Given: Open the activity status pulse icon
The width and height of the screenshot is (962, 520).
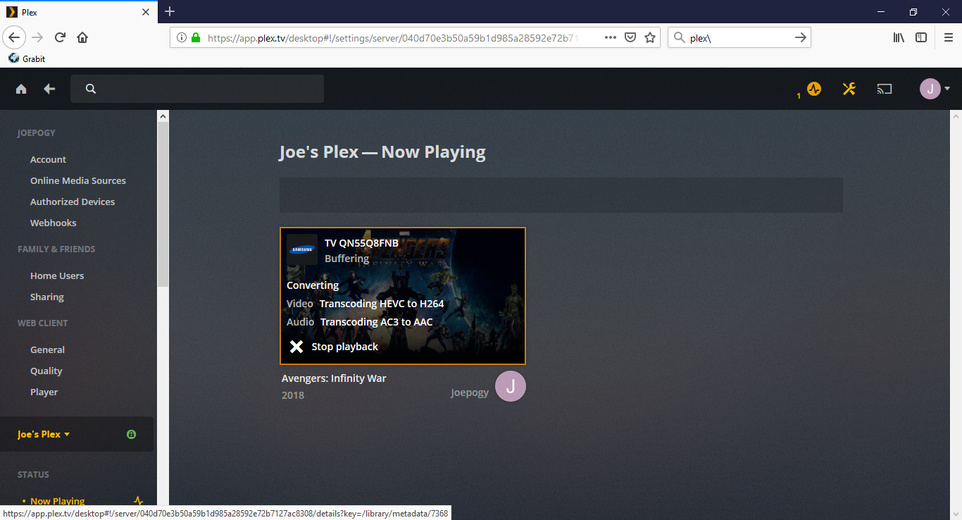Looking at the screenshot, I should pyautogui.click(x=814, y=89).
